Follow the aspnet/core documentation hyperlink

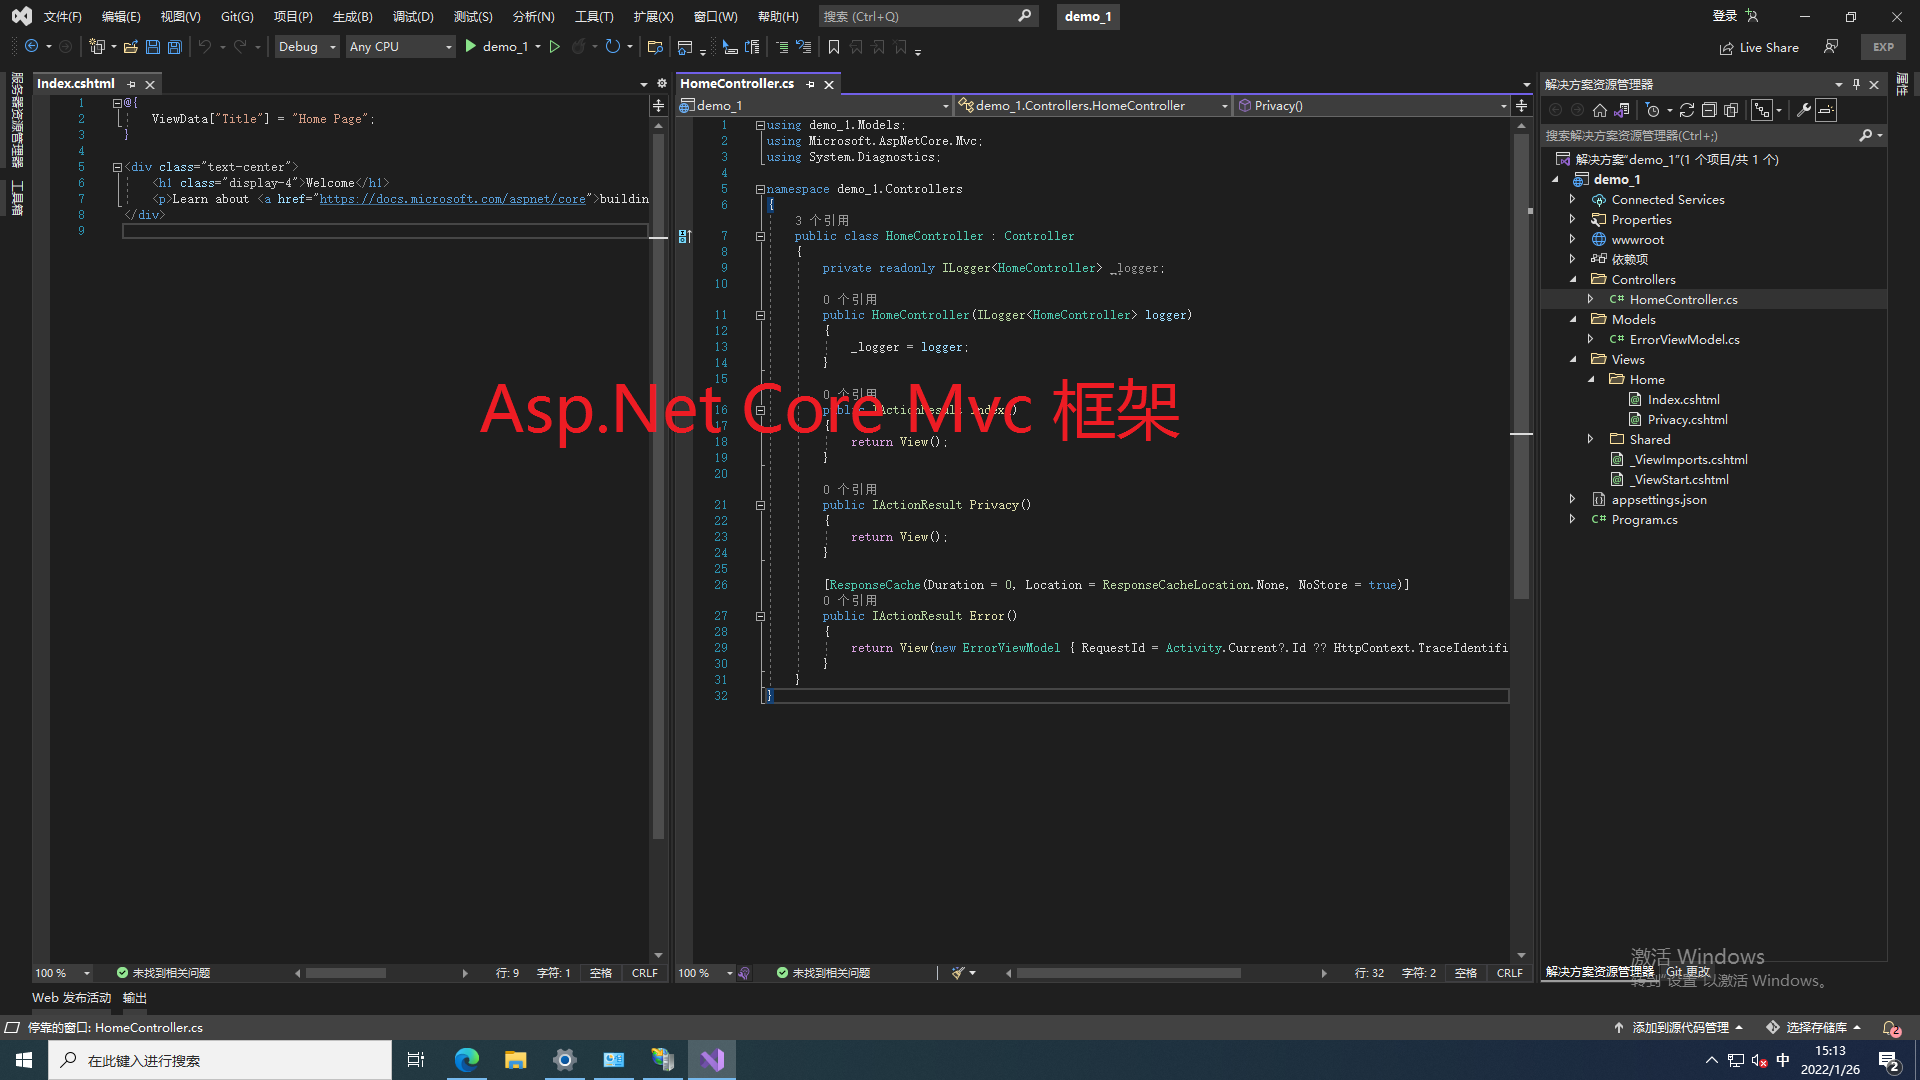point(452,199)
